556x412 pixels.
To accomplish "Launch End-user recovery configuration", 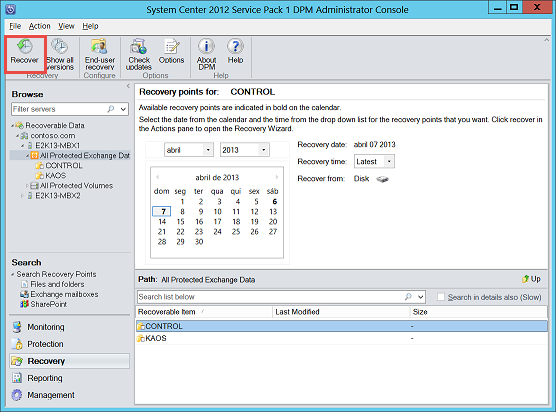I will (x=100, y=54).
